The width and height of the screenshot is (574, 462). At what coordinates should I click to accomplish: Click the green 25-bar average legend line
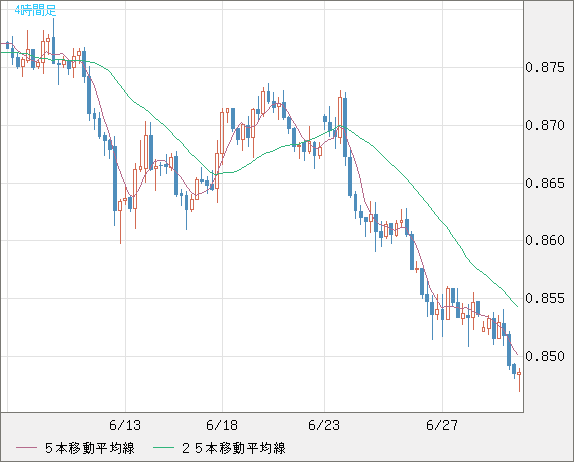[163, 448]
